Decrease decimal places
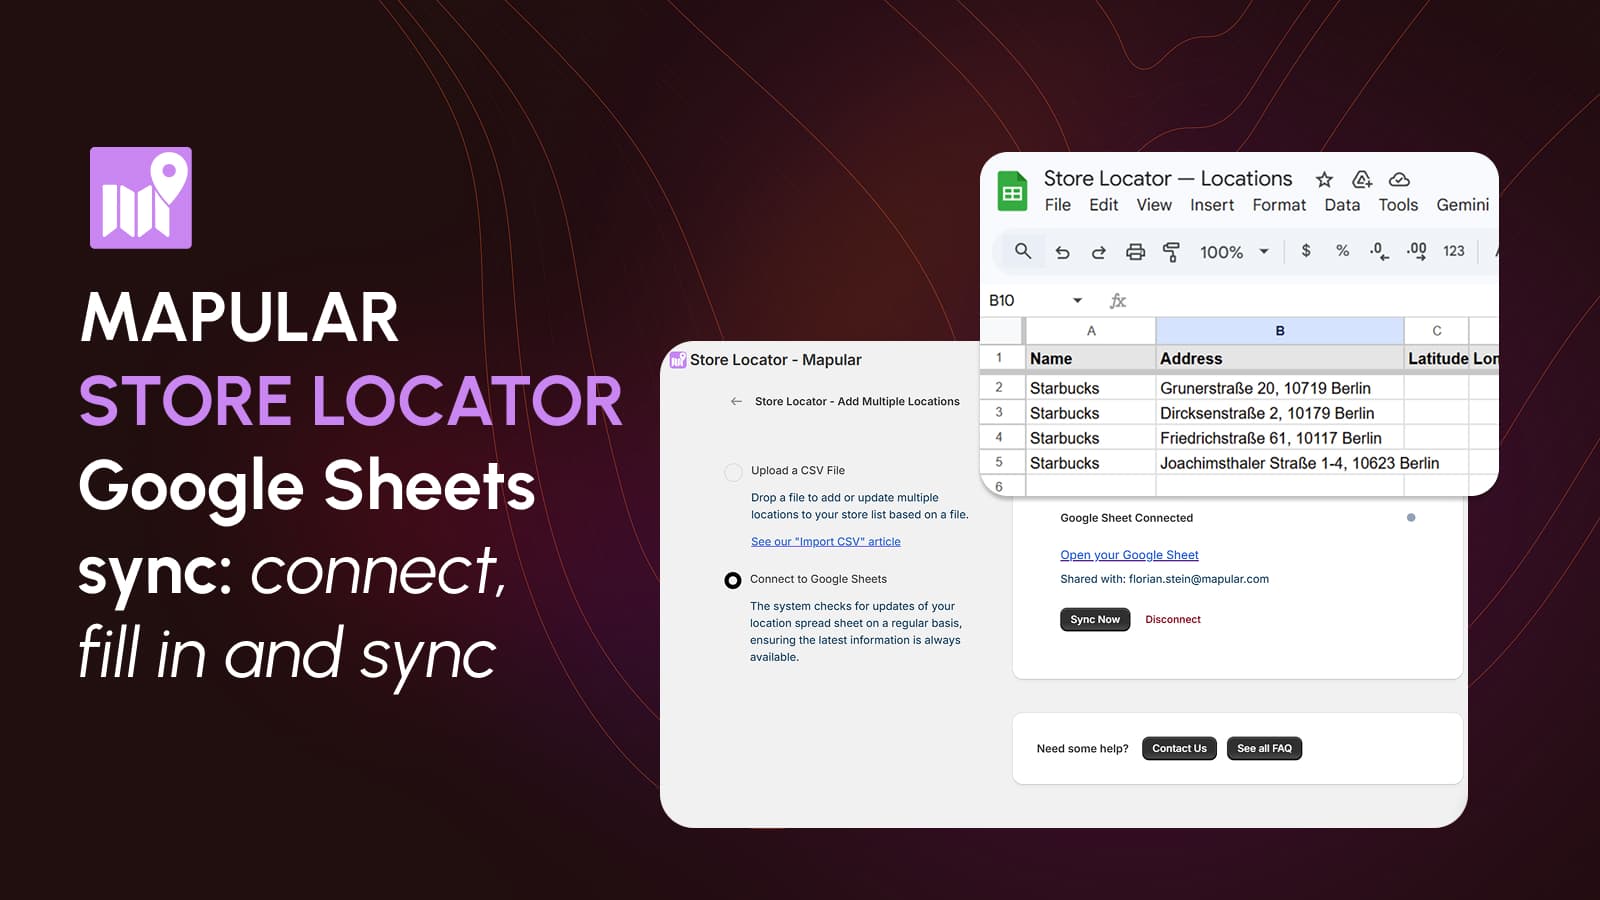Viewport: 1600px width, 900px height. point(1377,251)
